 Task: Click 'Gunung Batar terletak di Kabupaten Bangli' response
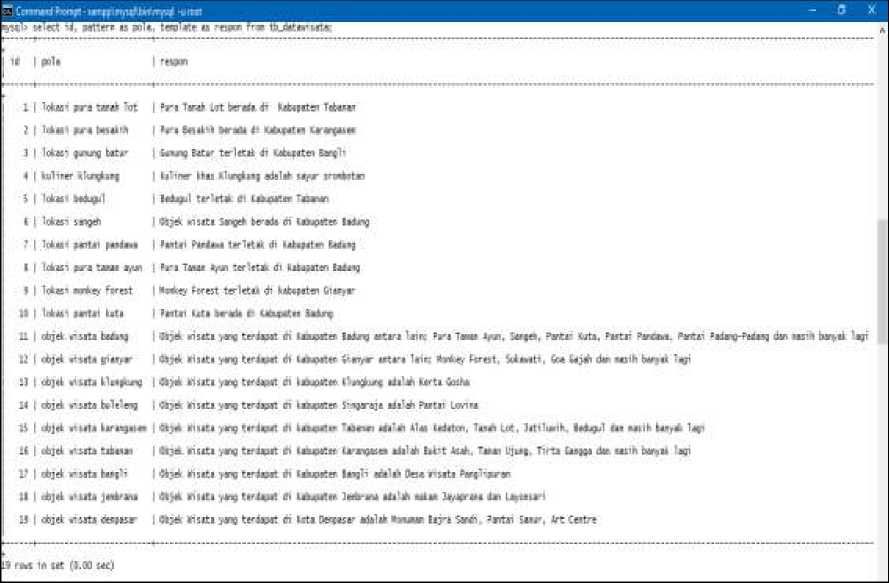click(x=252, y=153)
